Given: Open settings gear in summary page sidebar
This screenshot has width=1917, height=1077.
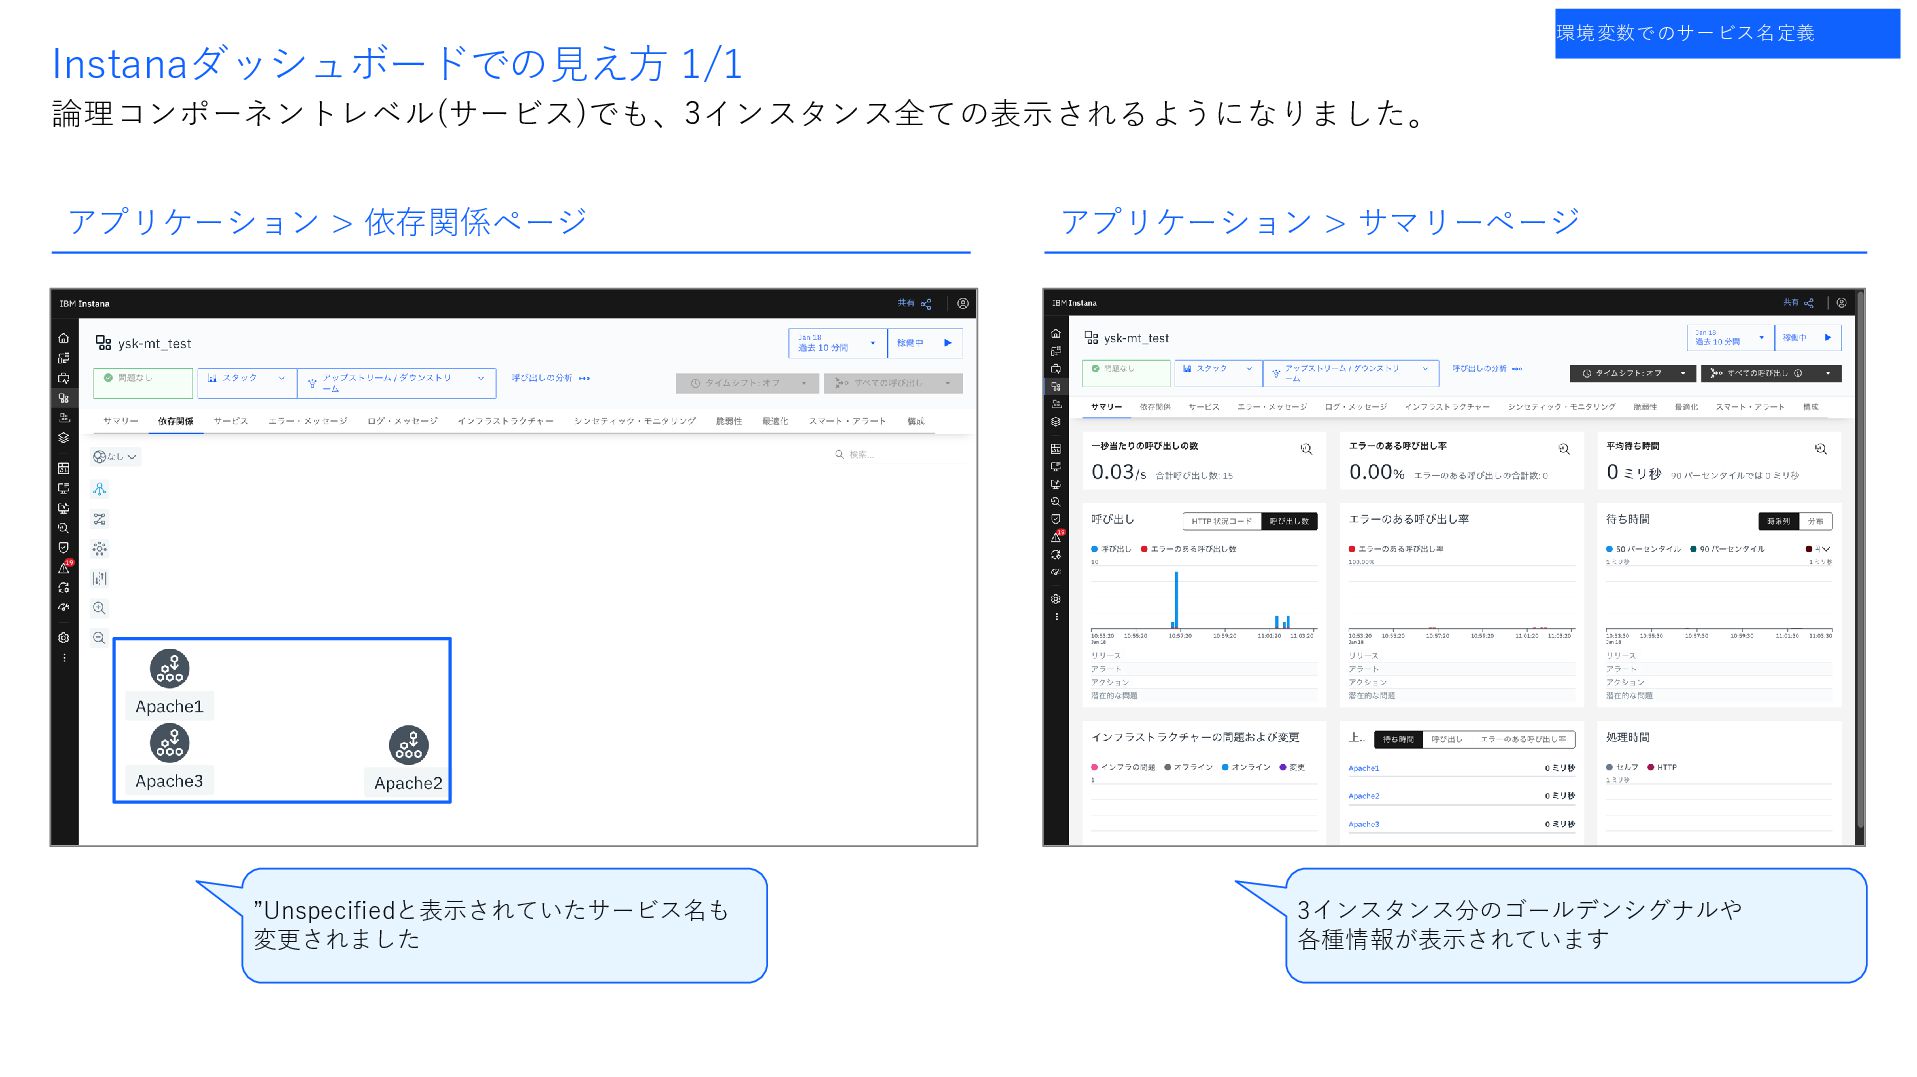Looking at the screenshot, I should click(x=1056, y=599).
